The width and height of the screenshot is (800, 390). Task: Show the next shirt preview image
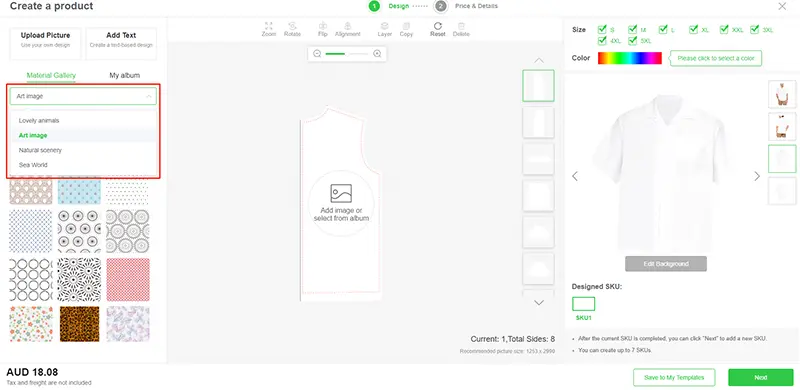coord(757,176)
